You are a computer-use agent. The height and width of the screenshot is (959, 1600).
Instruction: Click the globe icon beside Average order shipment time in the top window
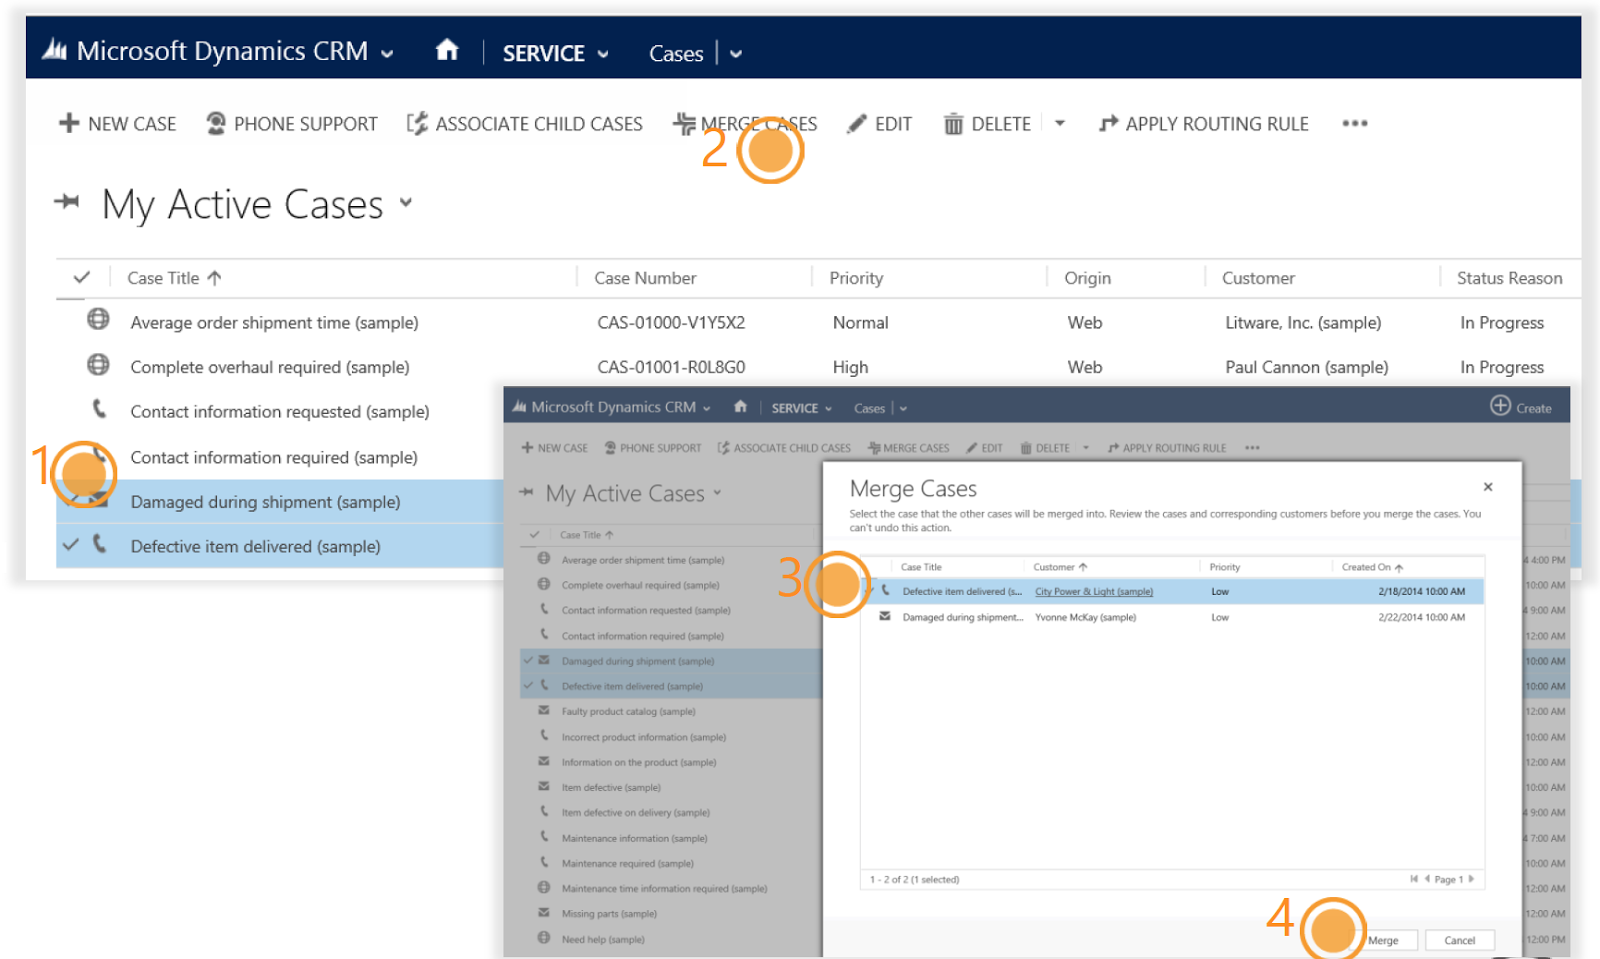coord(98,319)
